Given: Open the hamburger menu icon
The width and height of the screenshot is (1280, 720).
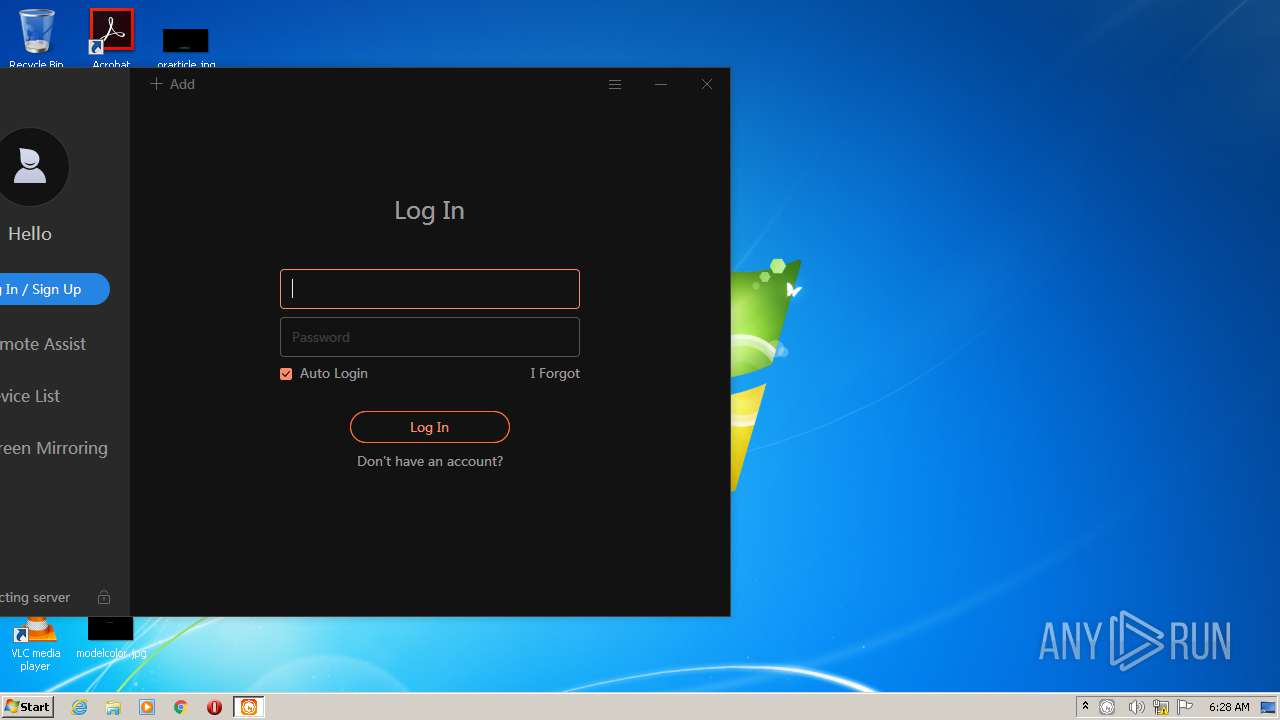Looking at the screenshot, I should pyautogui.click(x=615, y=84).
